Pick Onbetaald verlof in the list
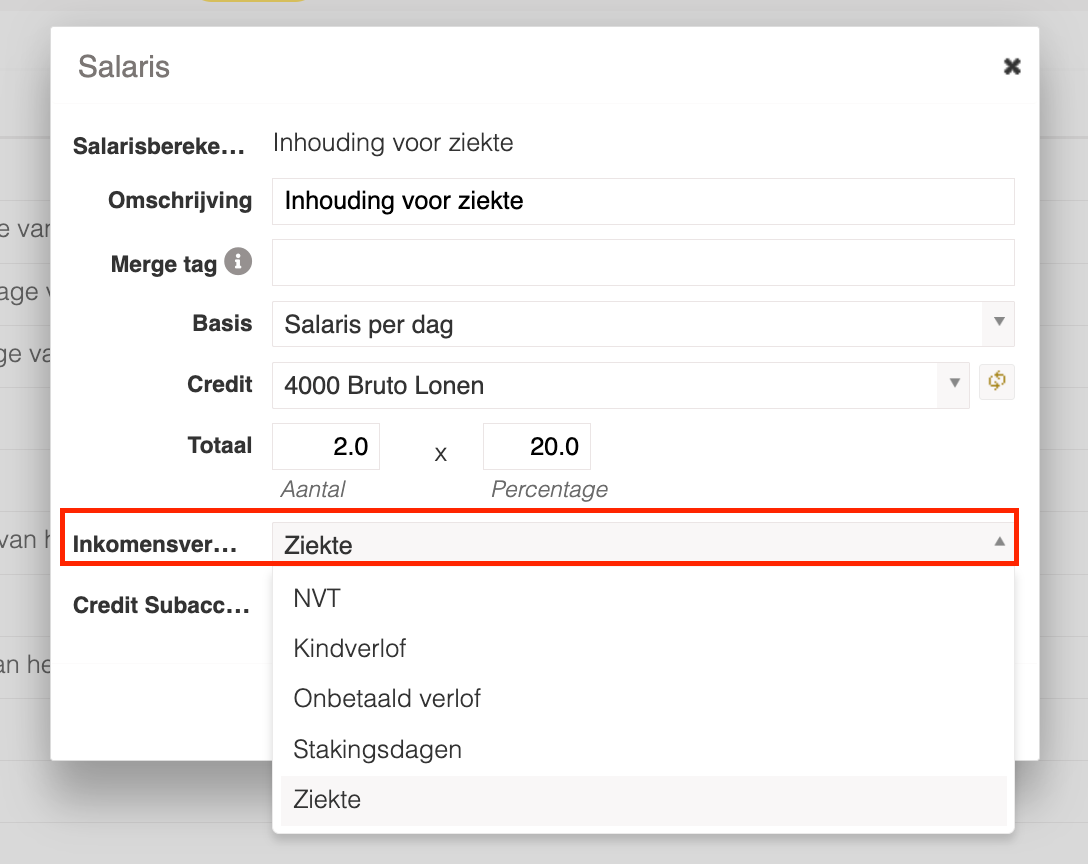Viewport: 1088px width, 864px height. [x=387, y=698]
